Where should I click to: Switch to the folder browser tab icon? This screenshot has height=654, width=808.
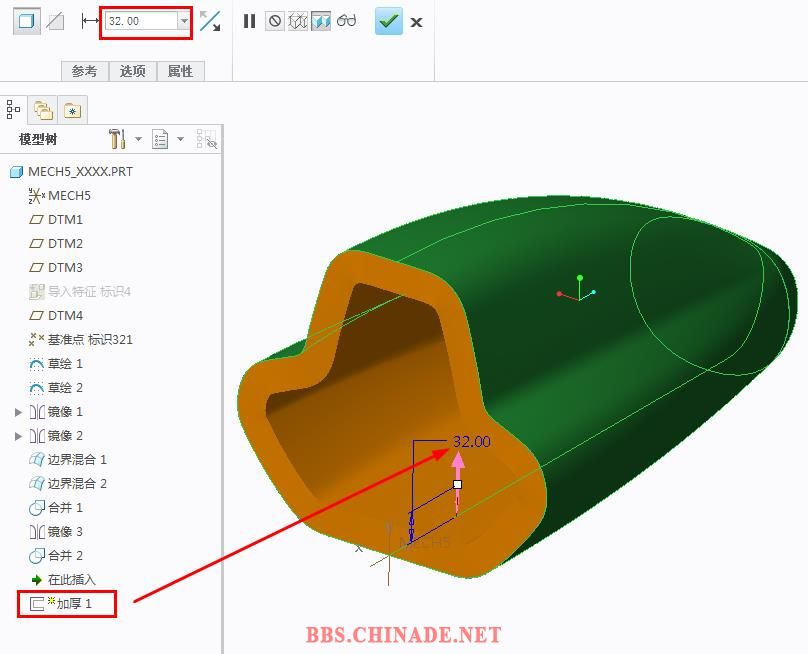pos(42,110)
